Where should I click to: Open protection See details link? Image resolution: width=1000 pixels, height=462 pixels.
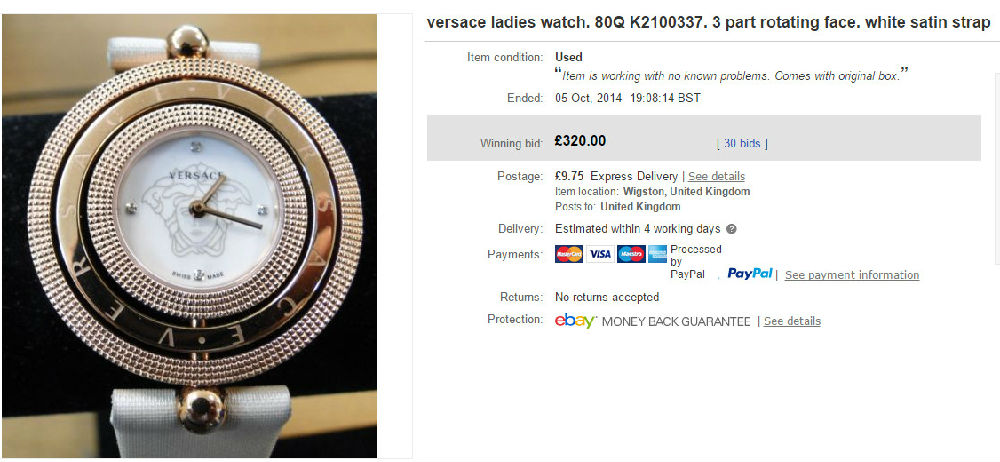pyautogui.click(x=792, y=321)
